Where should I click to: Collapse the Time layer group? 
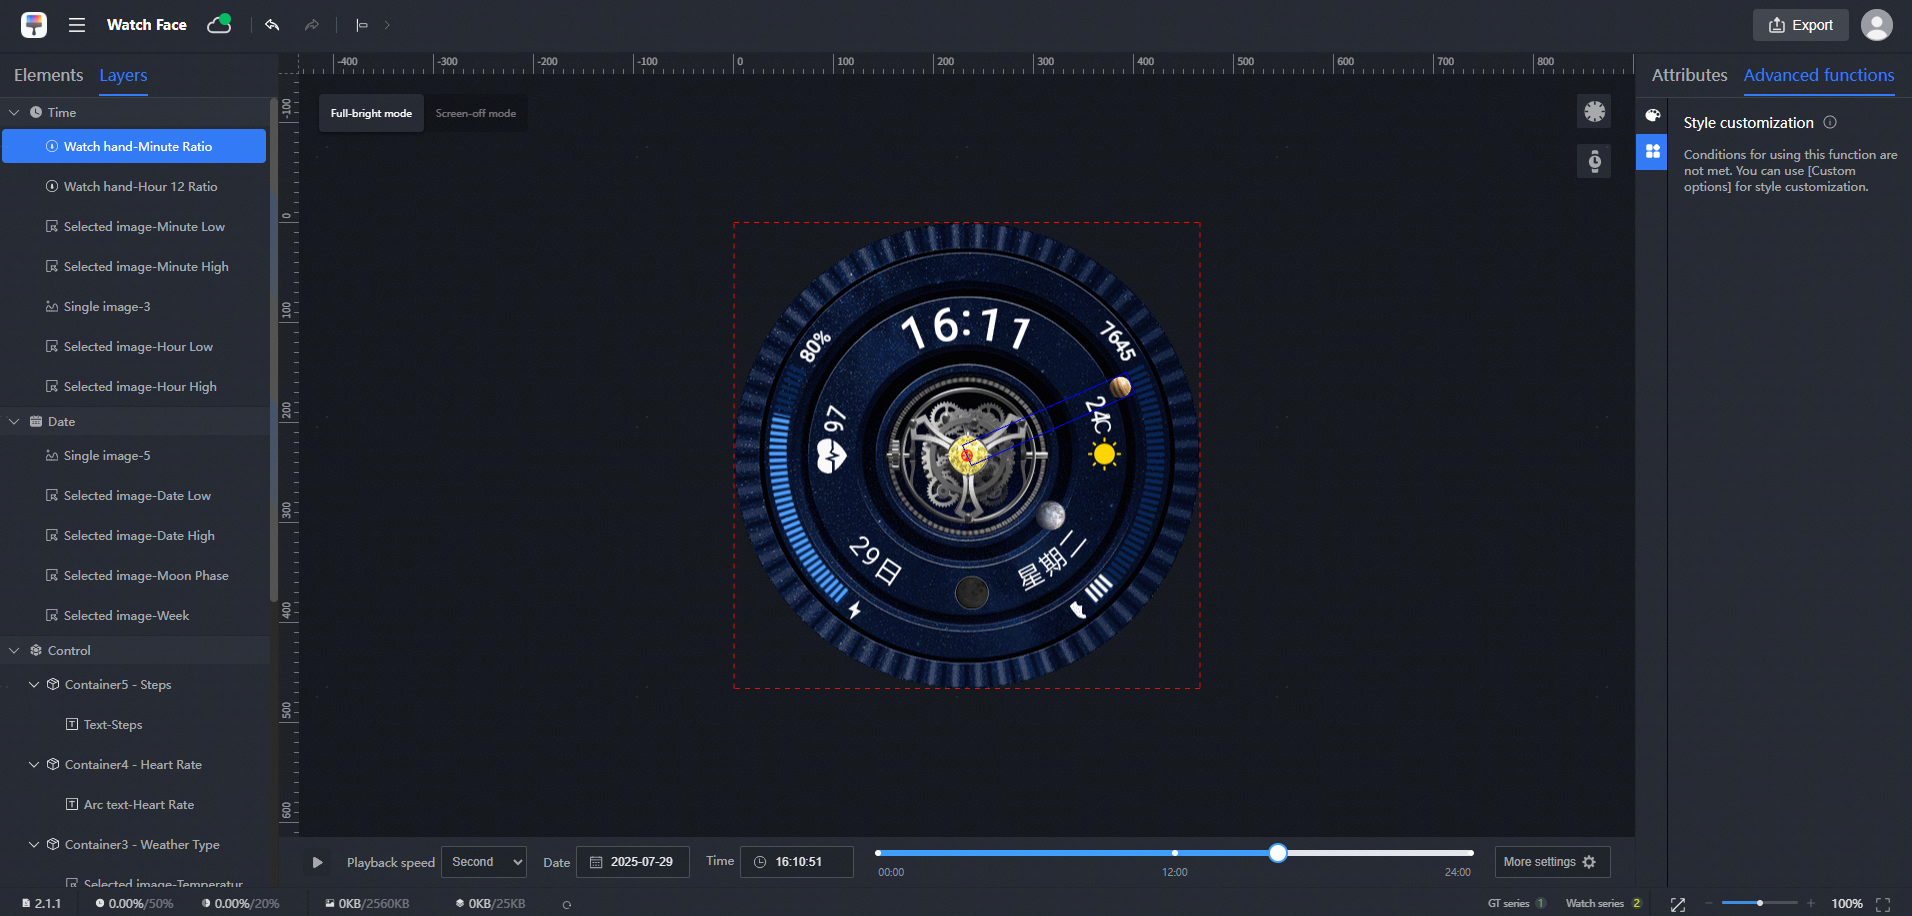coord(15,113)
